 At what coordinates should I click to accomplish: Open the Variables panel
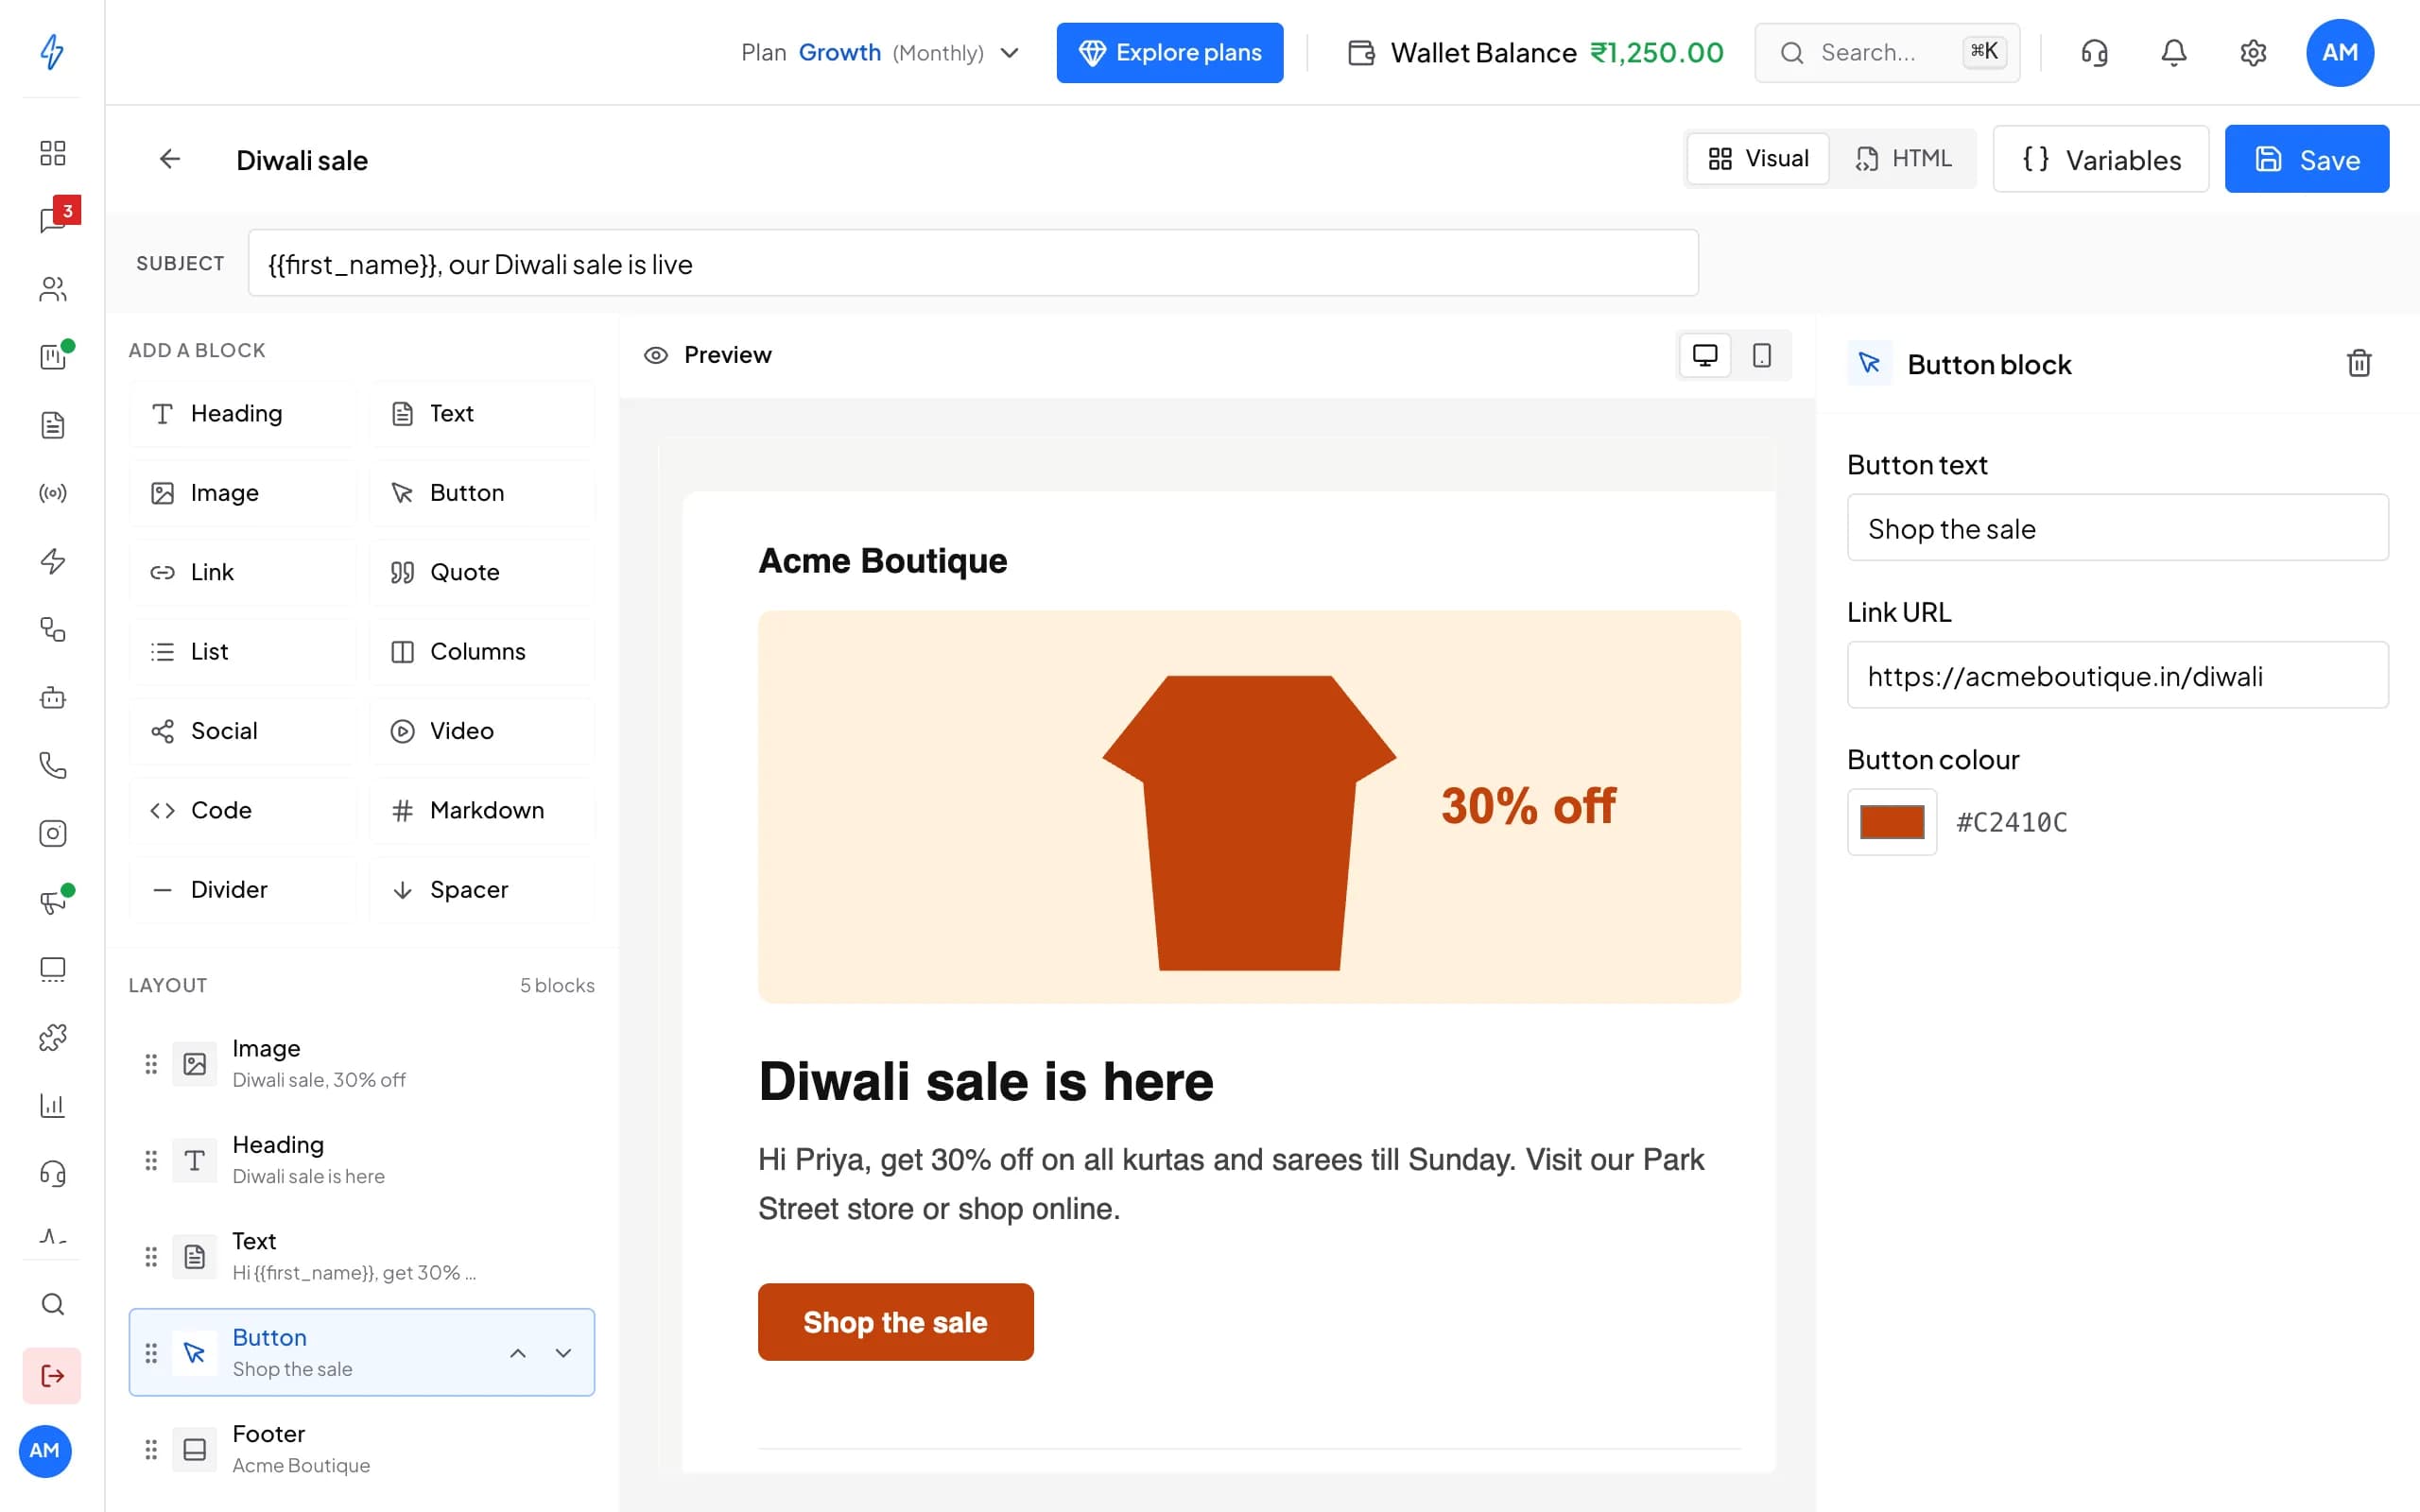[x=2100, y=159]
